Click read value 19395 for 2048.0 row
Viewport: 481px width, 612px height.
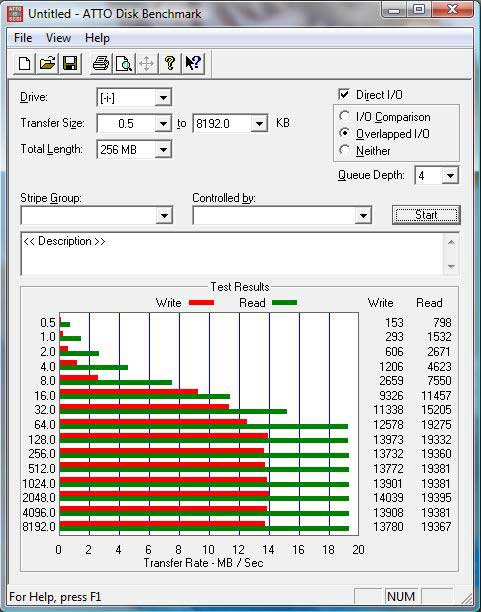[x=436, y=498]
